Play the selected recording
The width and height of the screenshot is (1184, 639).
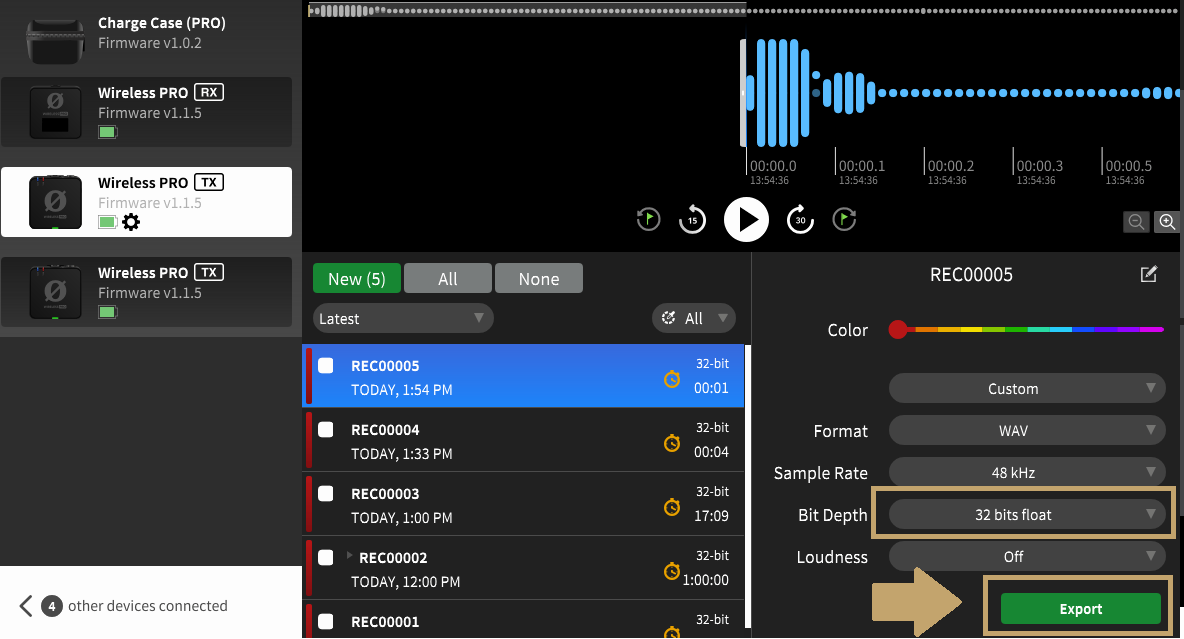pyautogui.click(x=746, y=220)
